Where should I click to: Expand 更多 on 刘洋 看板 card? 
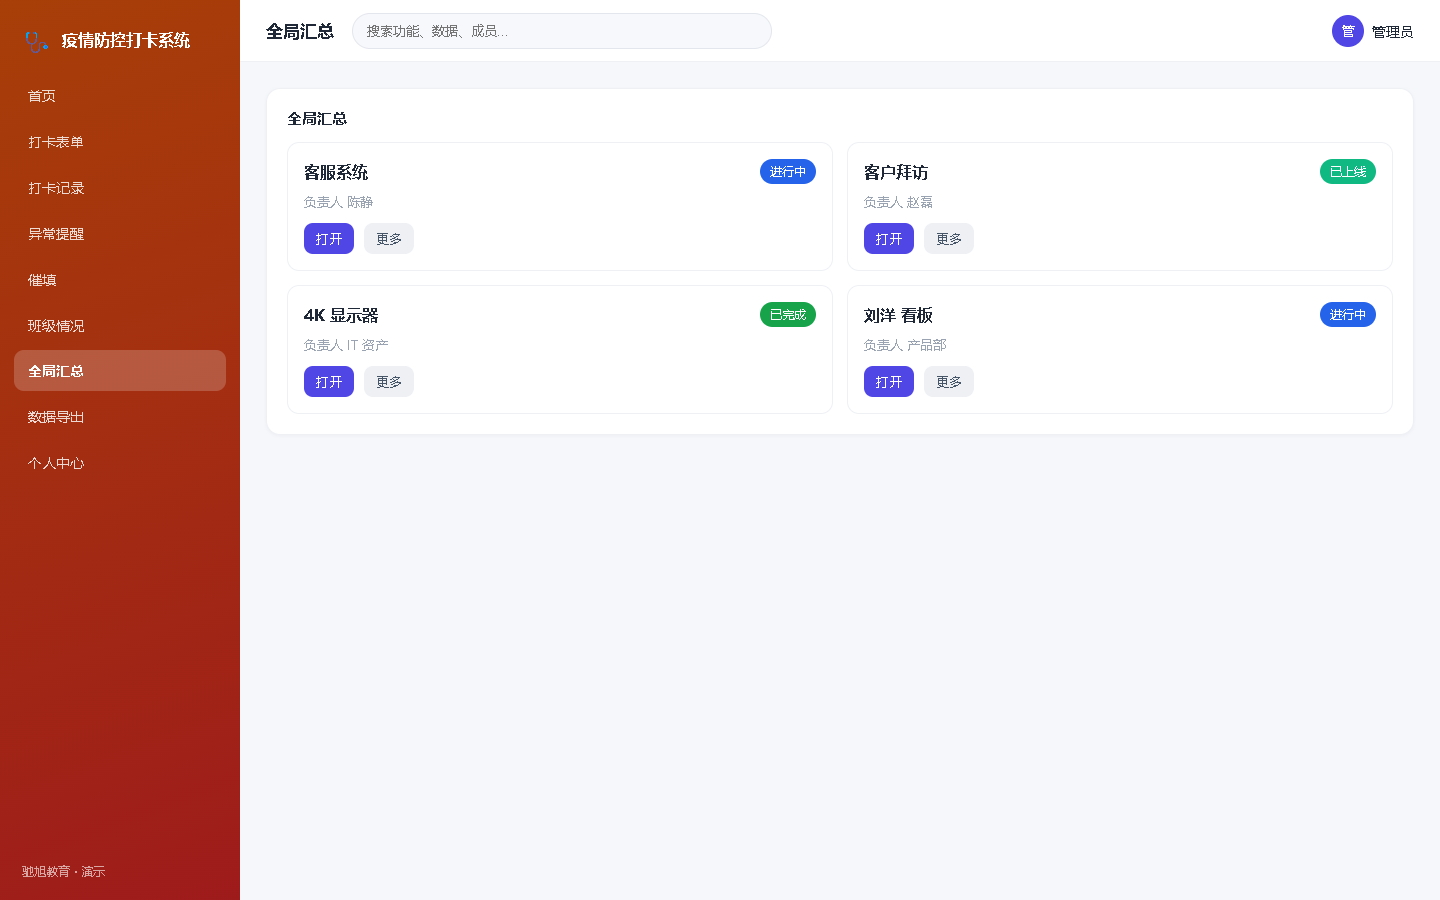949,382
